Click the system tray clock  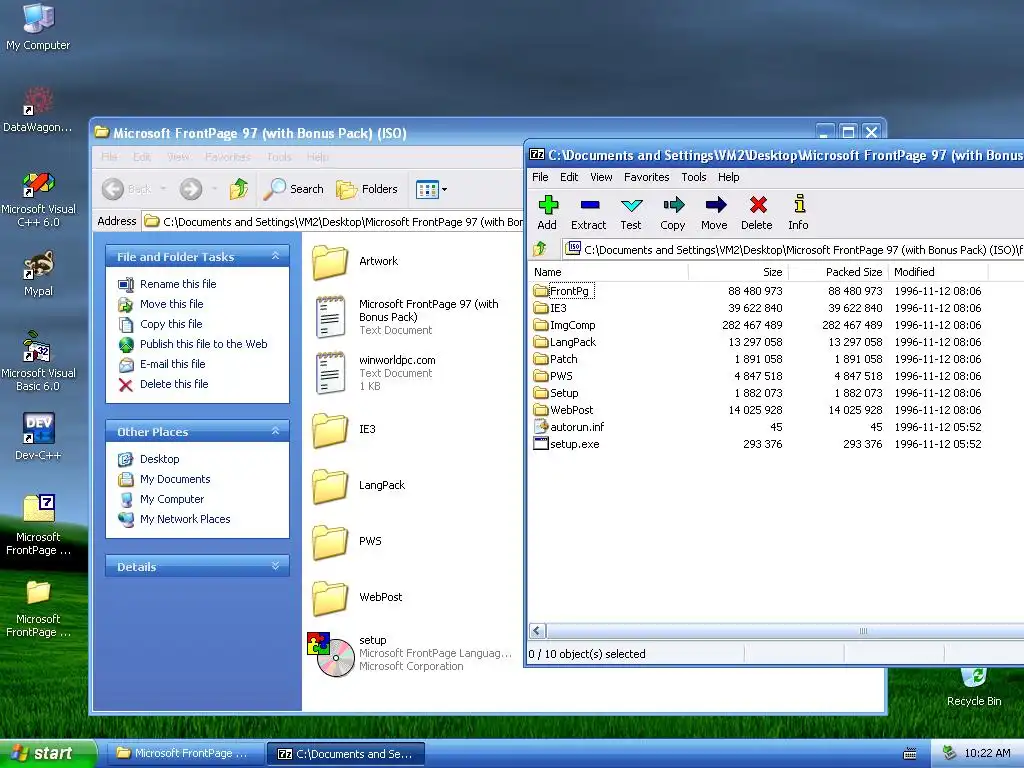pos(987,754)
